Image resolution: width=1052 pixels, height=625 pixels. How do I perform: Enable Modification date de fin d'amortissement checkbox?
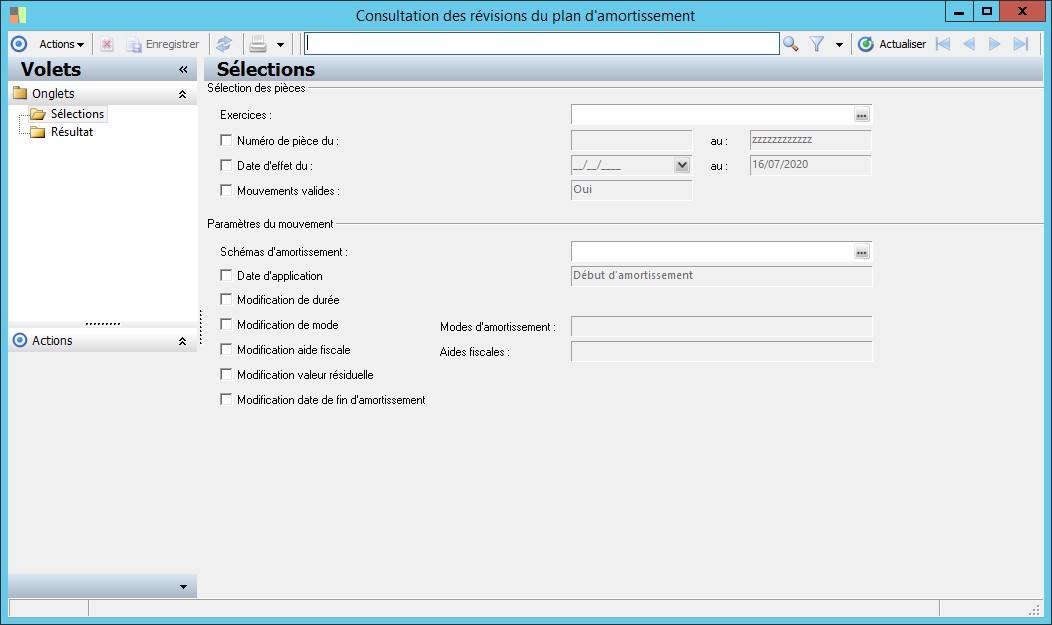tap(226, 400)
